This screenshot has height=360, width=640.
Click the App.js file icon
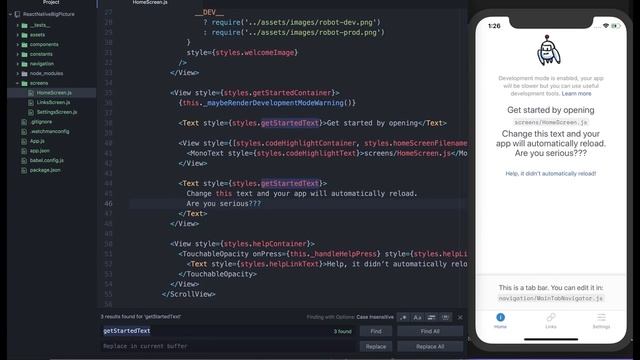(x=24, y=141)
